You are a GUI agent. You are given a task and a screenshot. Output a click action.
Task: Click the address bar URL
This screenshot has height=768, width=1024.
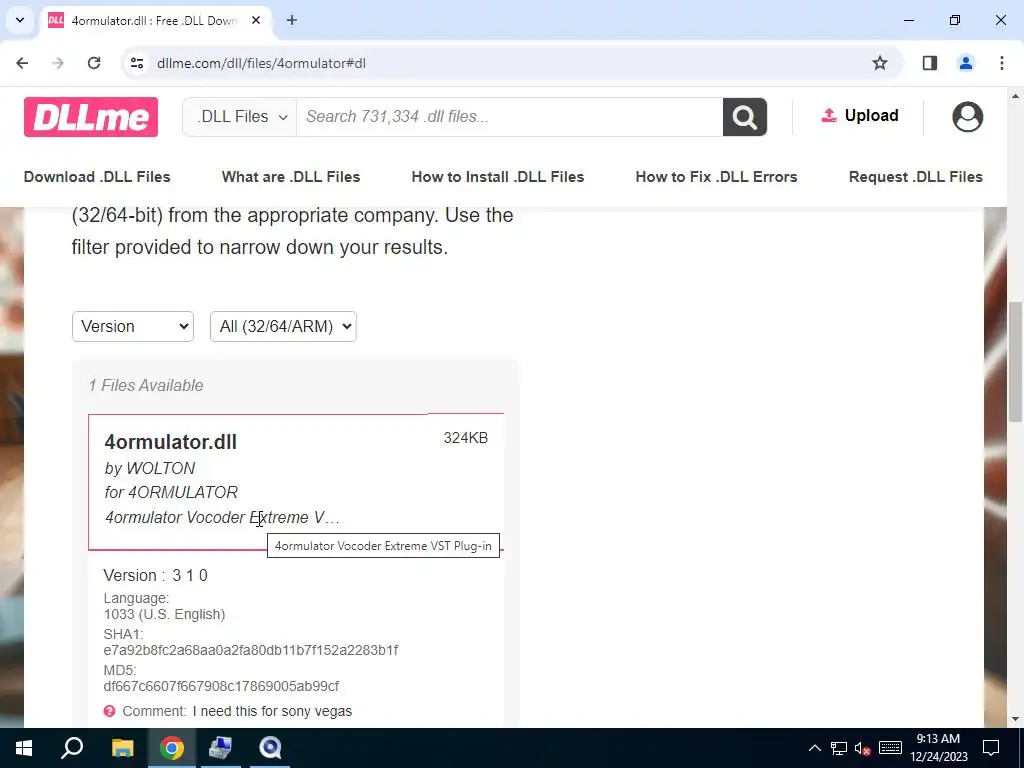click(x=261, y=63)
